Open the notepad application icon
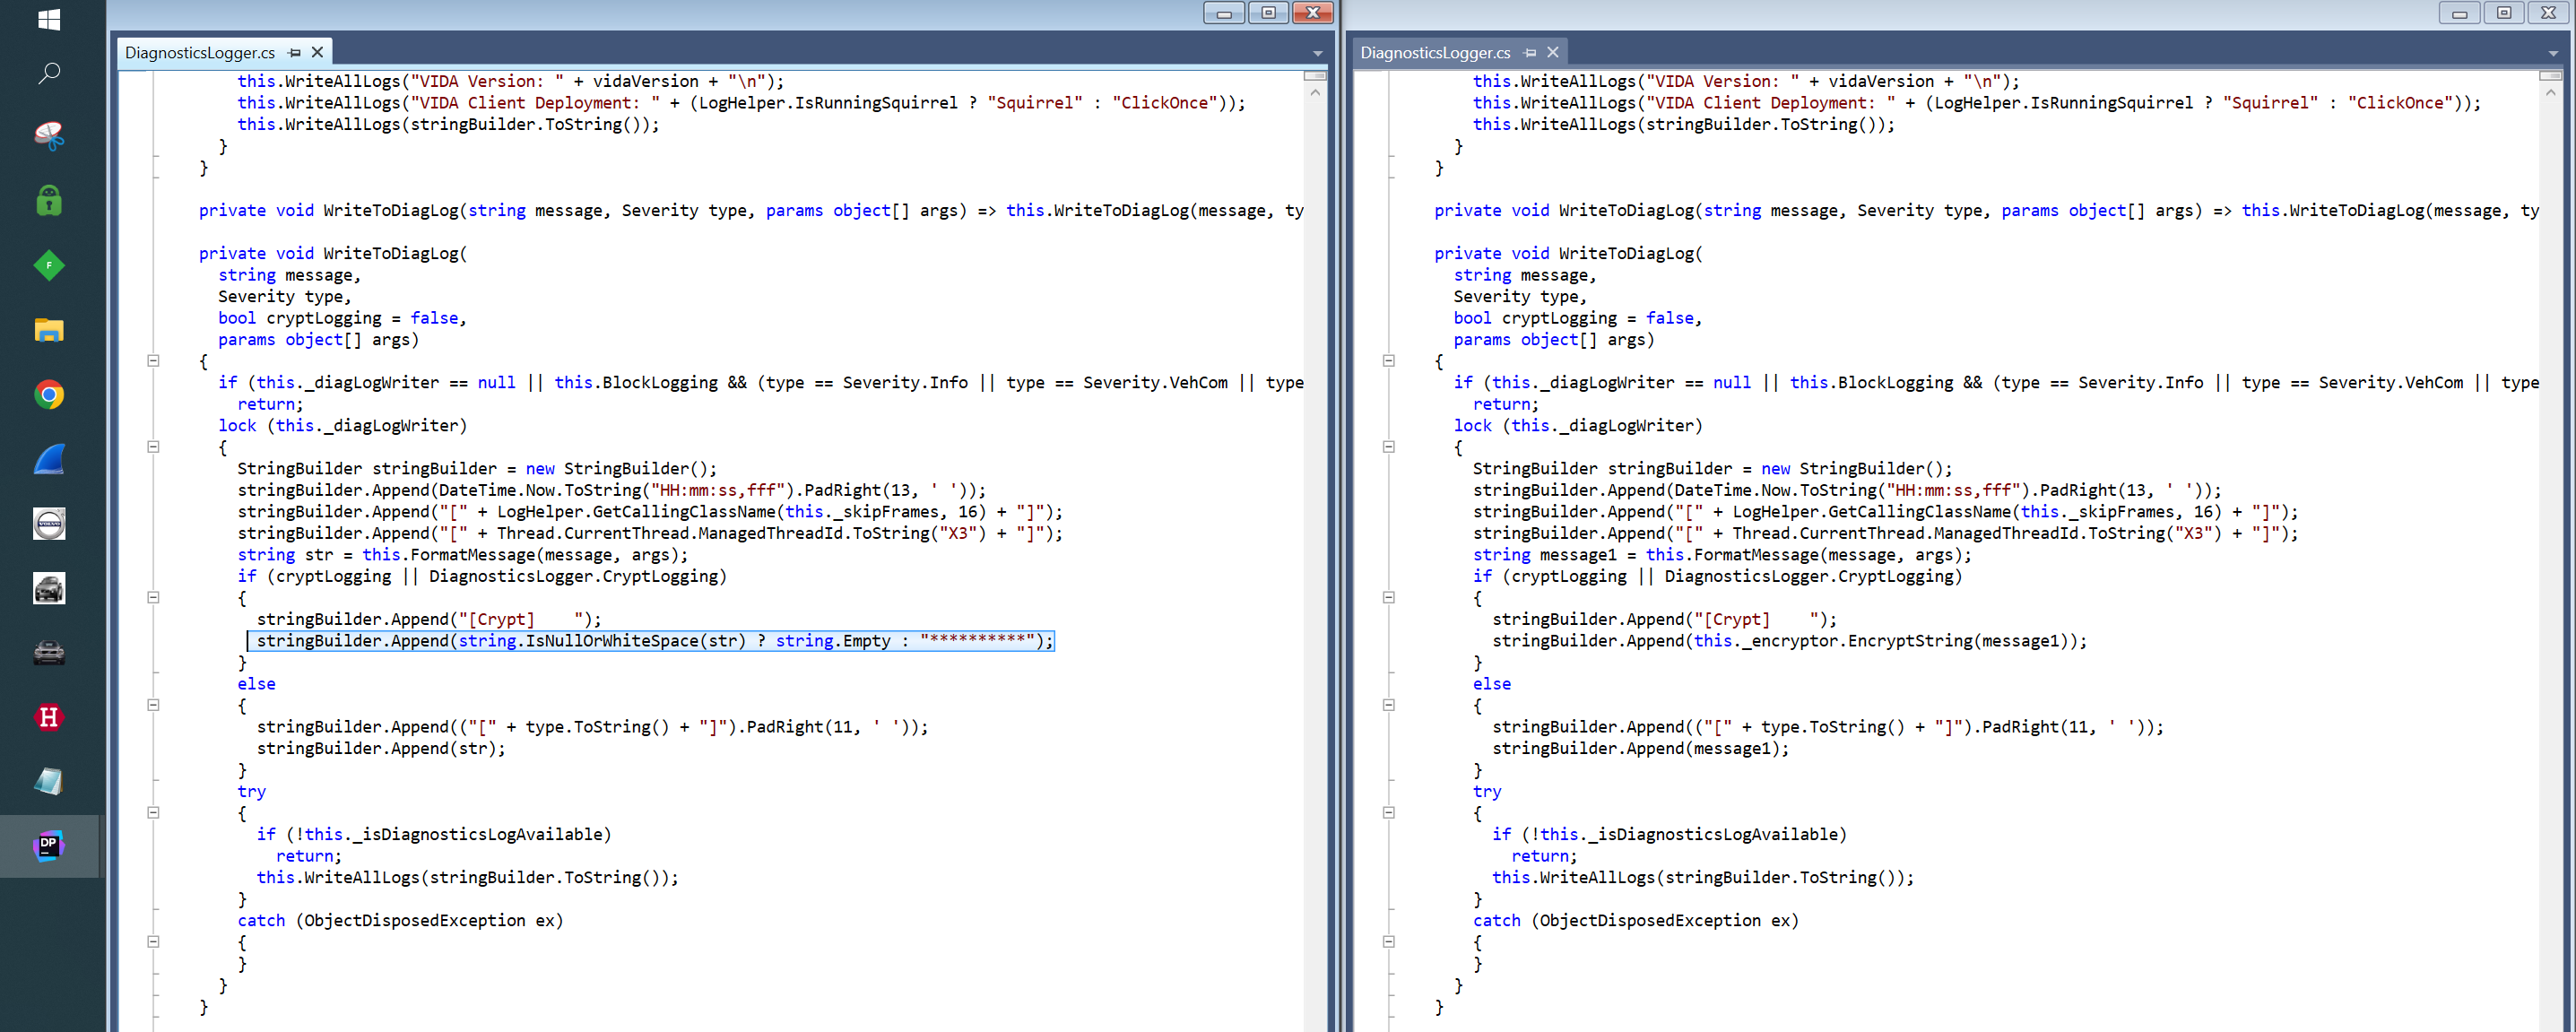The width and height of the screenshot is (2576, 1032). click(x=48, y=782)
